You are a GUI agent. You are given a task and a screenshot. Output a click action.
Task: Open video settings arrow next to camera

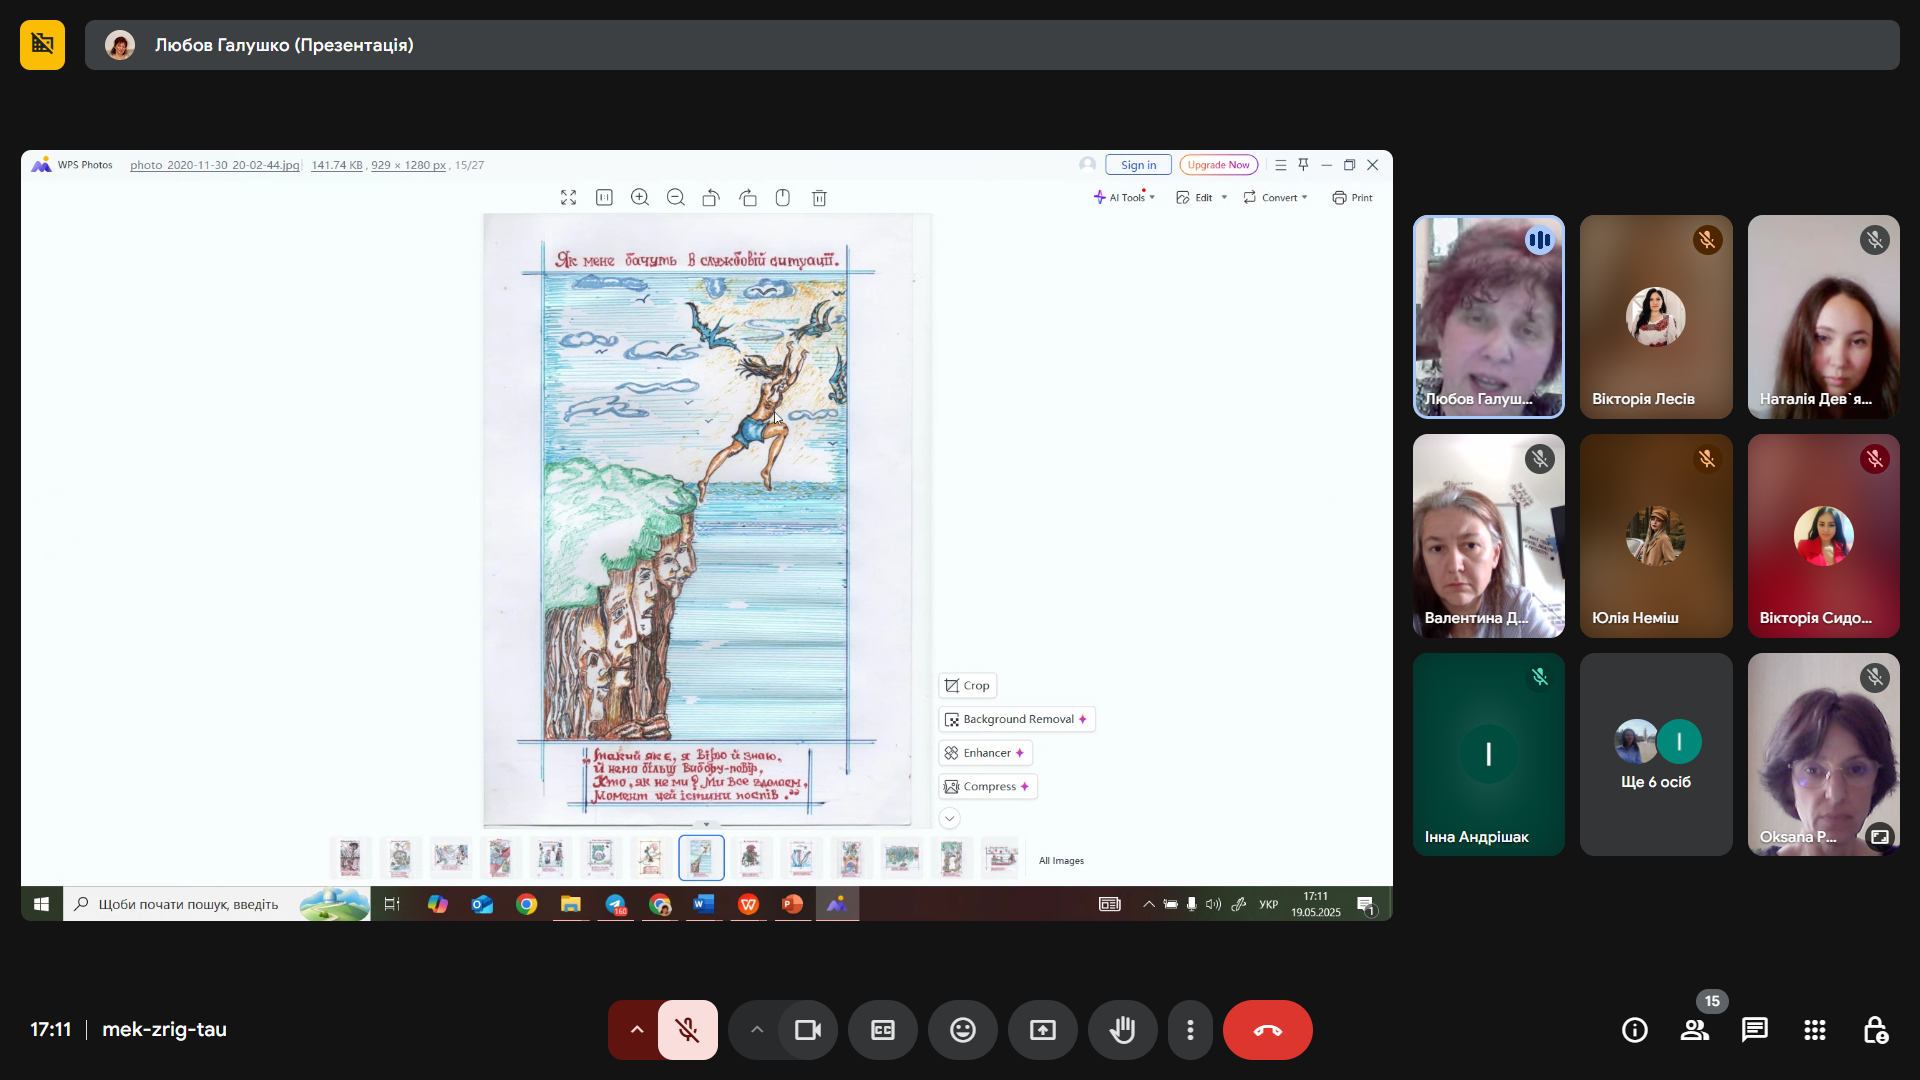coord(757,1030)
